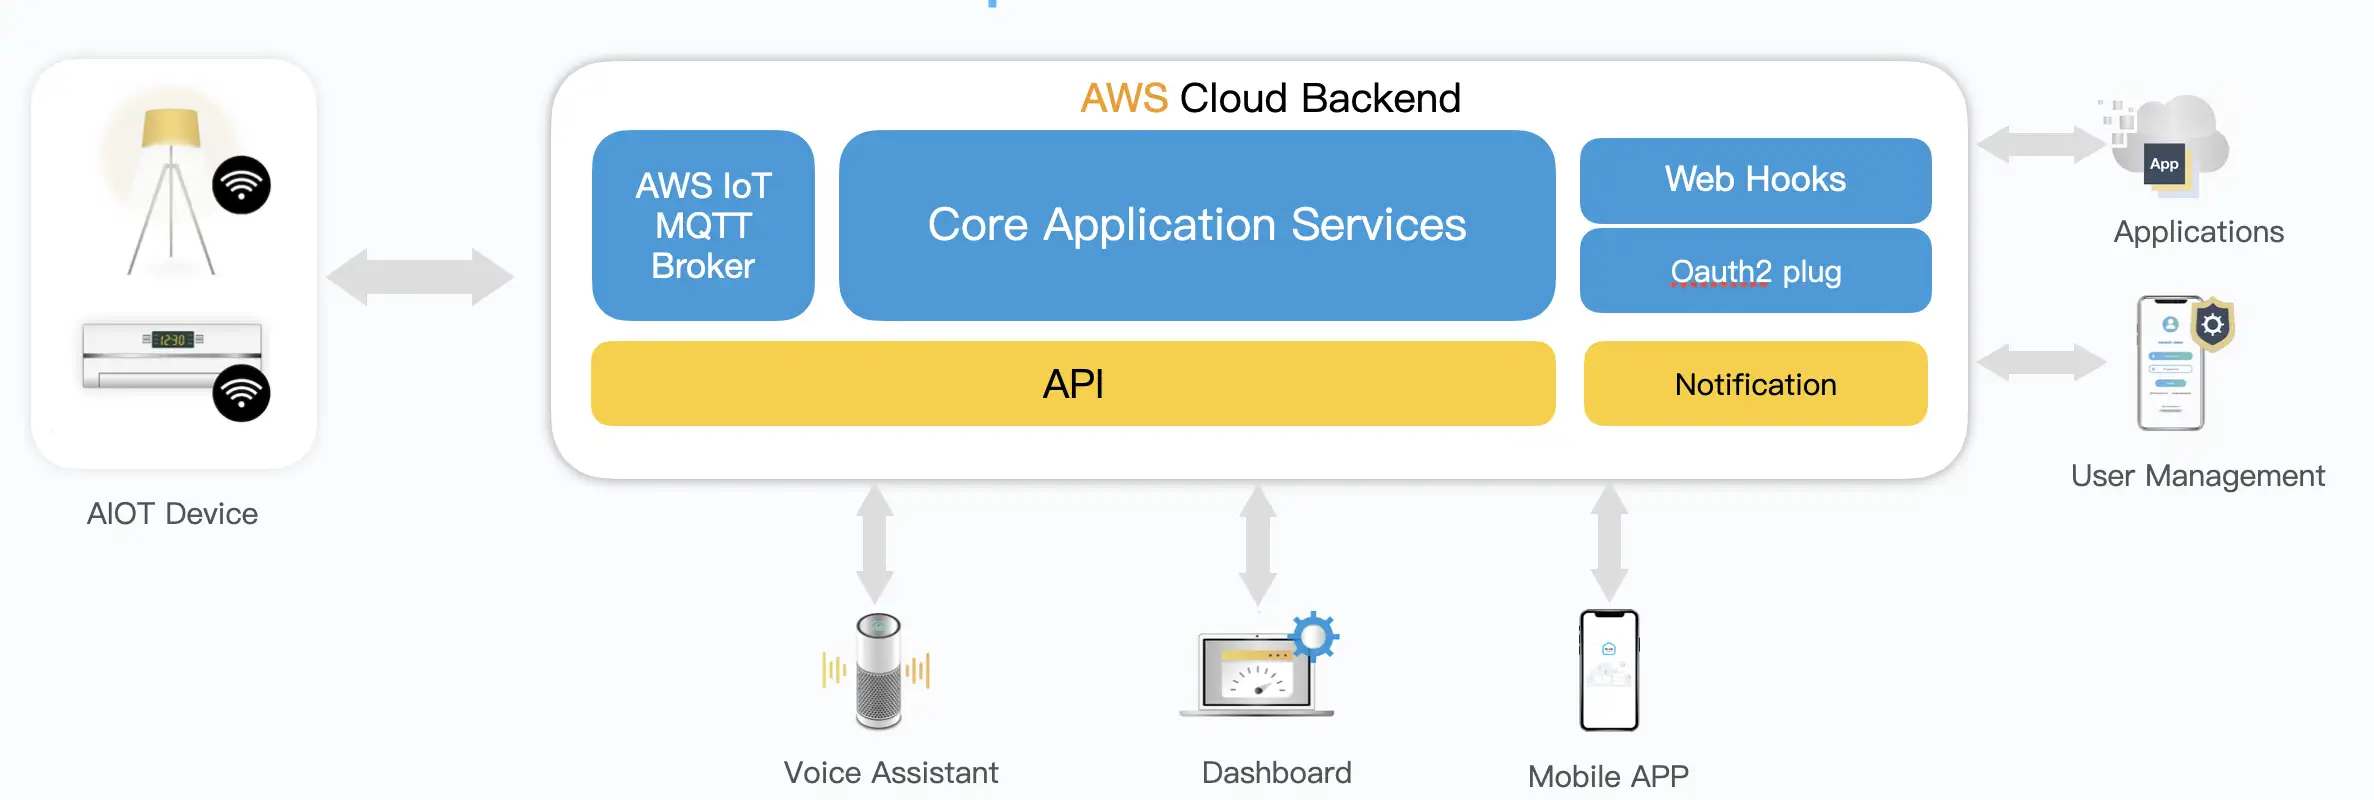
Task: Click the floor lamp device icon
Action: click(170, 190)
